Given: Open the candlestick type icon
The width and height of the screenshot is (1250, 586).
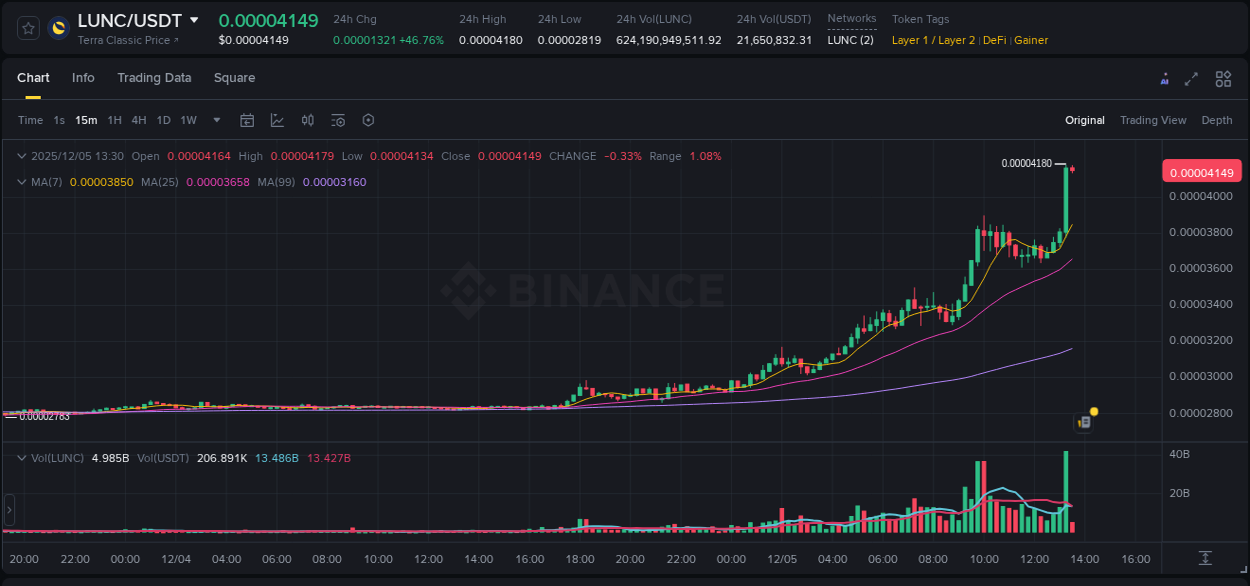Looking at the screenshot, I should [307, 120].
